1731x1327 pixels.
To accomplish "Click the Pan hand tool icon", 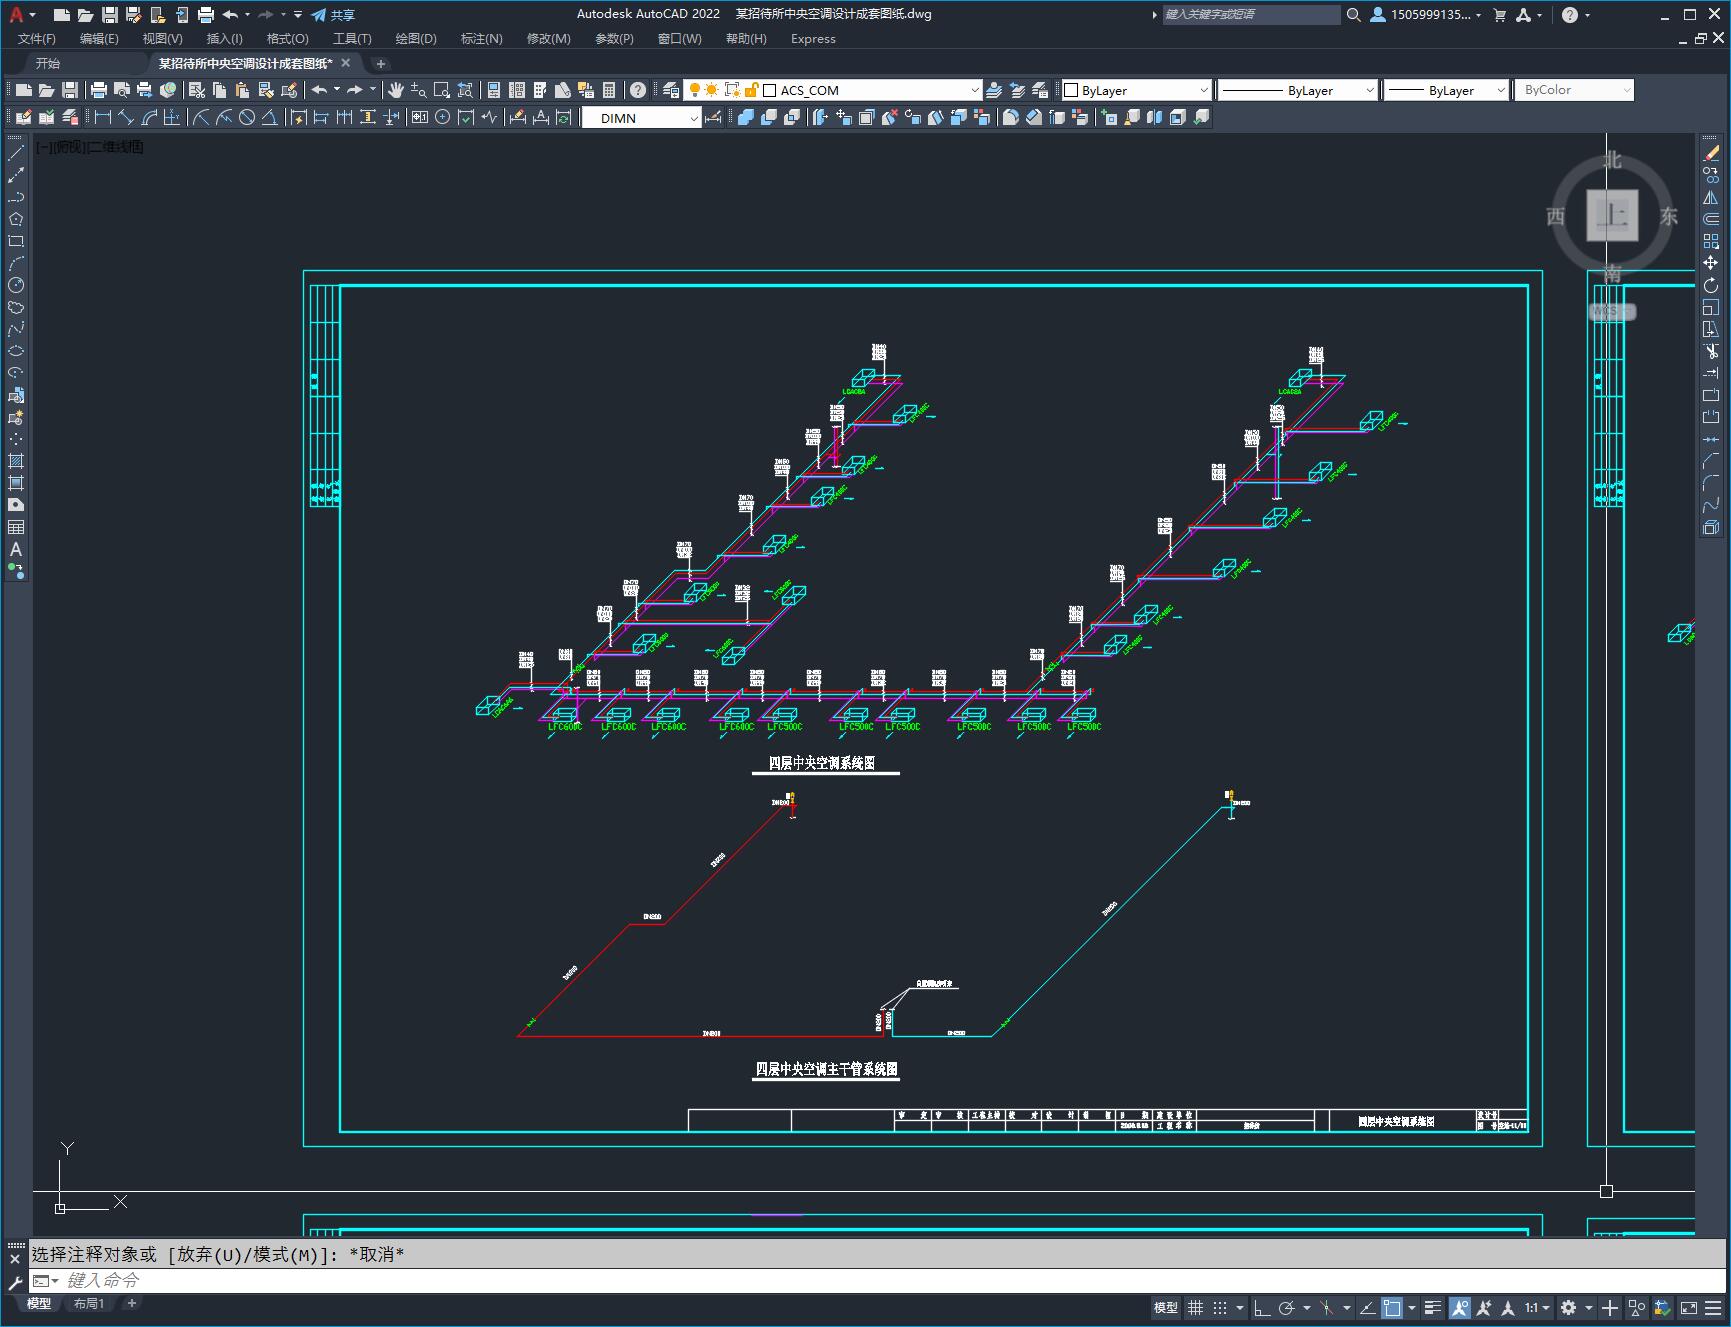I will (396, 90).
